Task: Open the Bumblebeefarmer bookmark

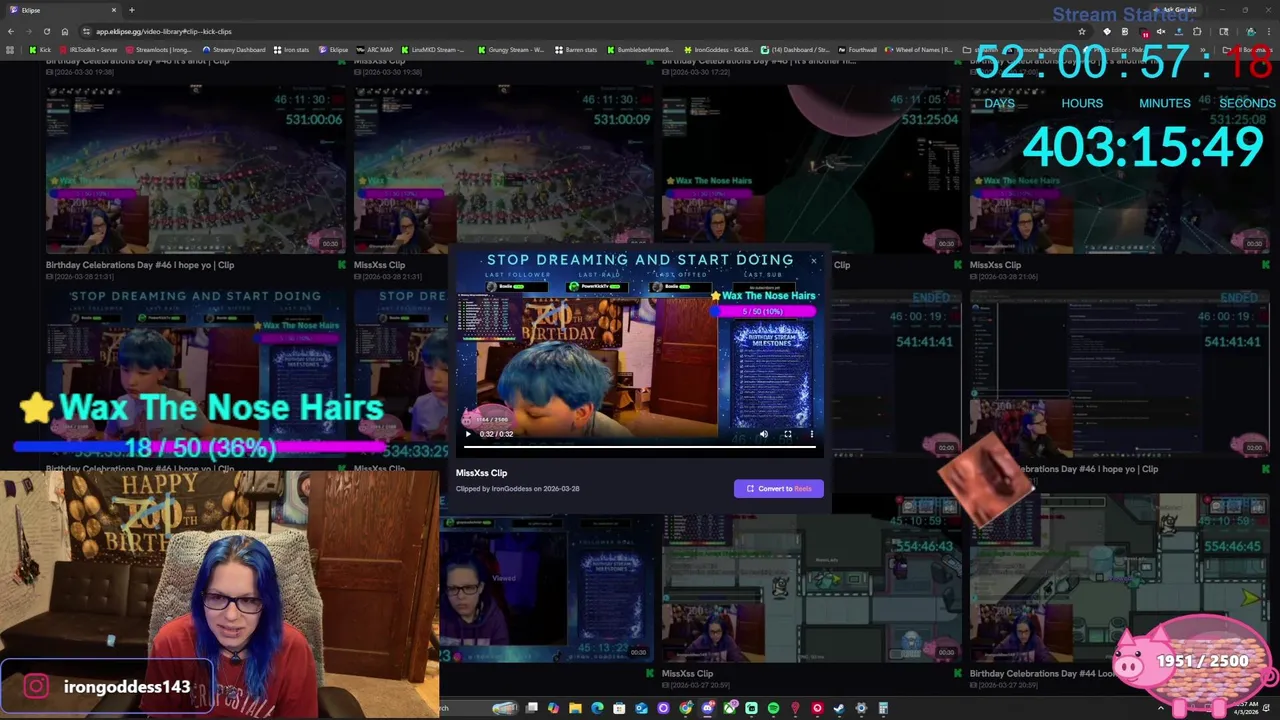Action: click(640, 50)
